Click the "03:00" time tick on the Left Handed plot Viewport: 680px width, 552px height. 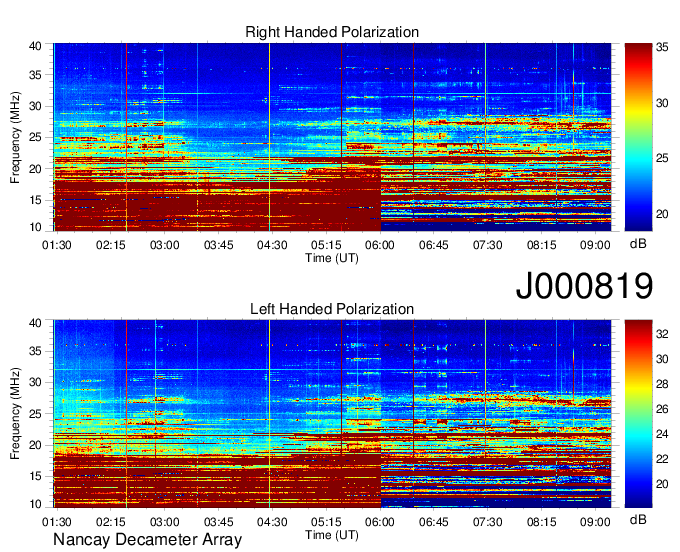[164, 522]
